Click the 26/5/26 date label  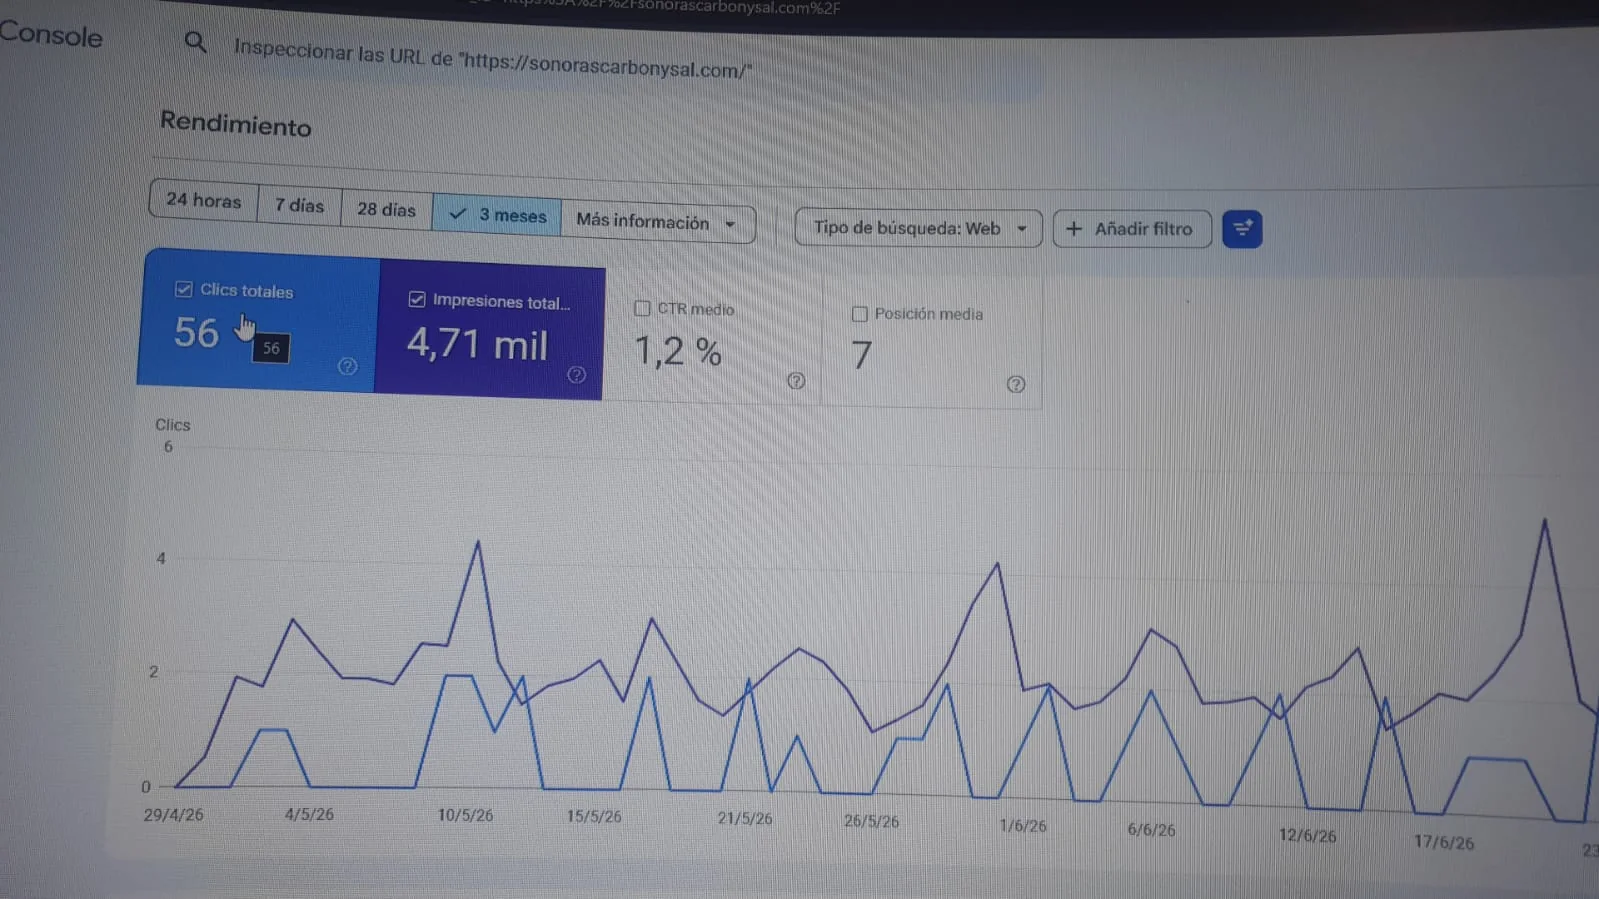[871, 822]
